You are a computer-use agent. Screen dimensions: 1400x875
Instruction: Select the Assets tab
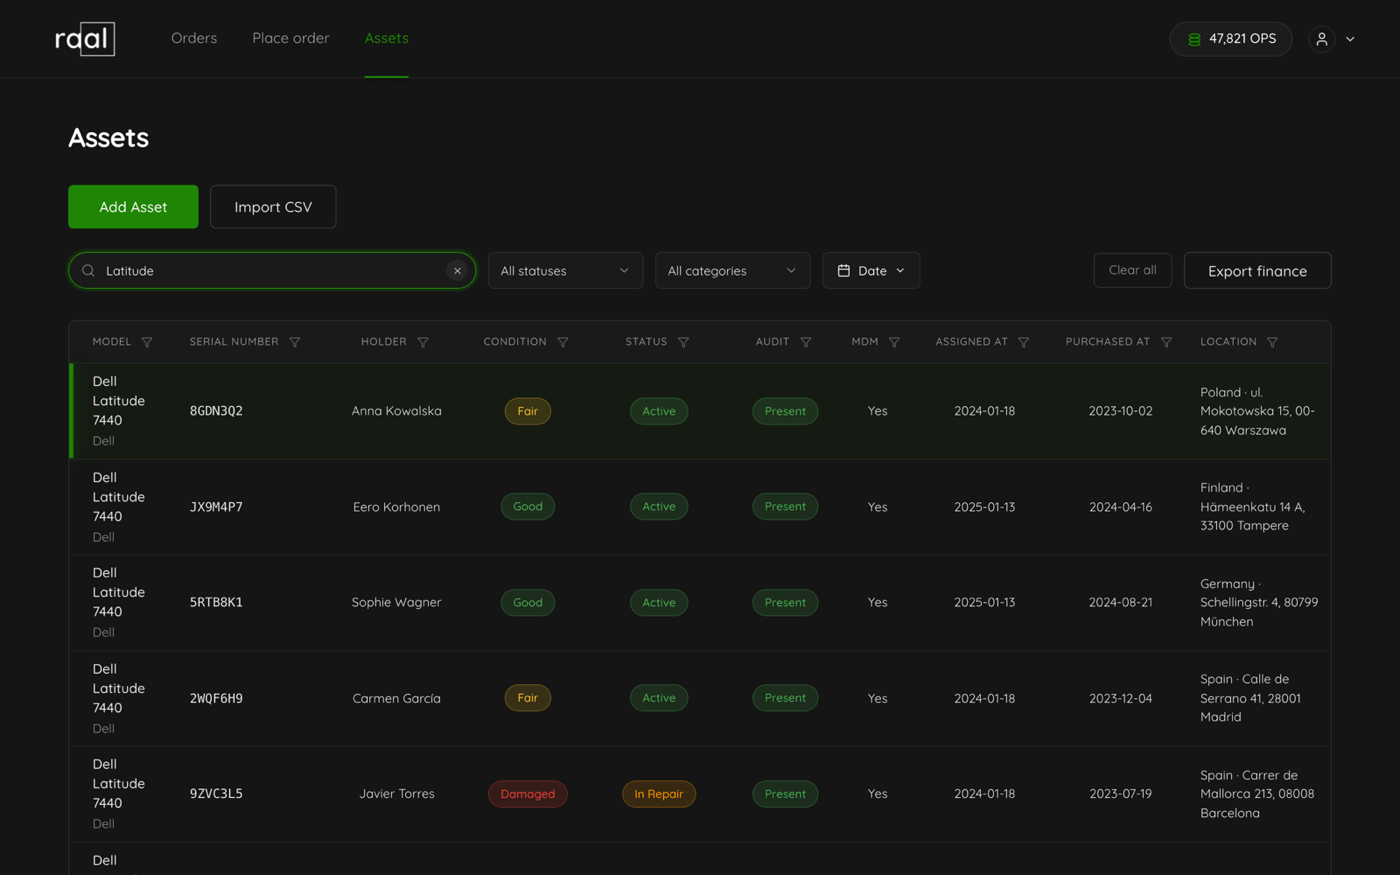click(x=386, y=38)
